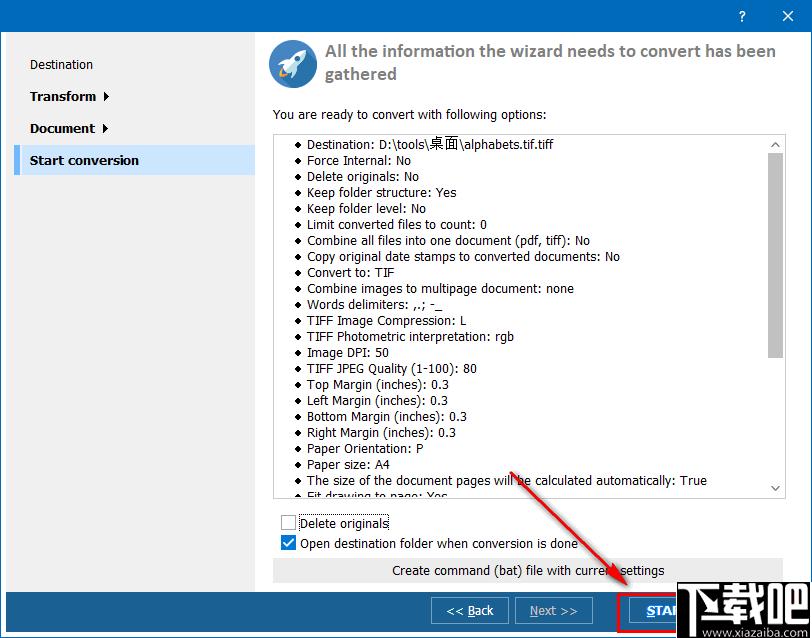Select the 'Paper Orientation: P' line
The width and height of the screenshot is (812, 638).
pos(365,449)
